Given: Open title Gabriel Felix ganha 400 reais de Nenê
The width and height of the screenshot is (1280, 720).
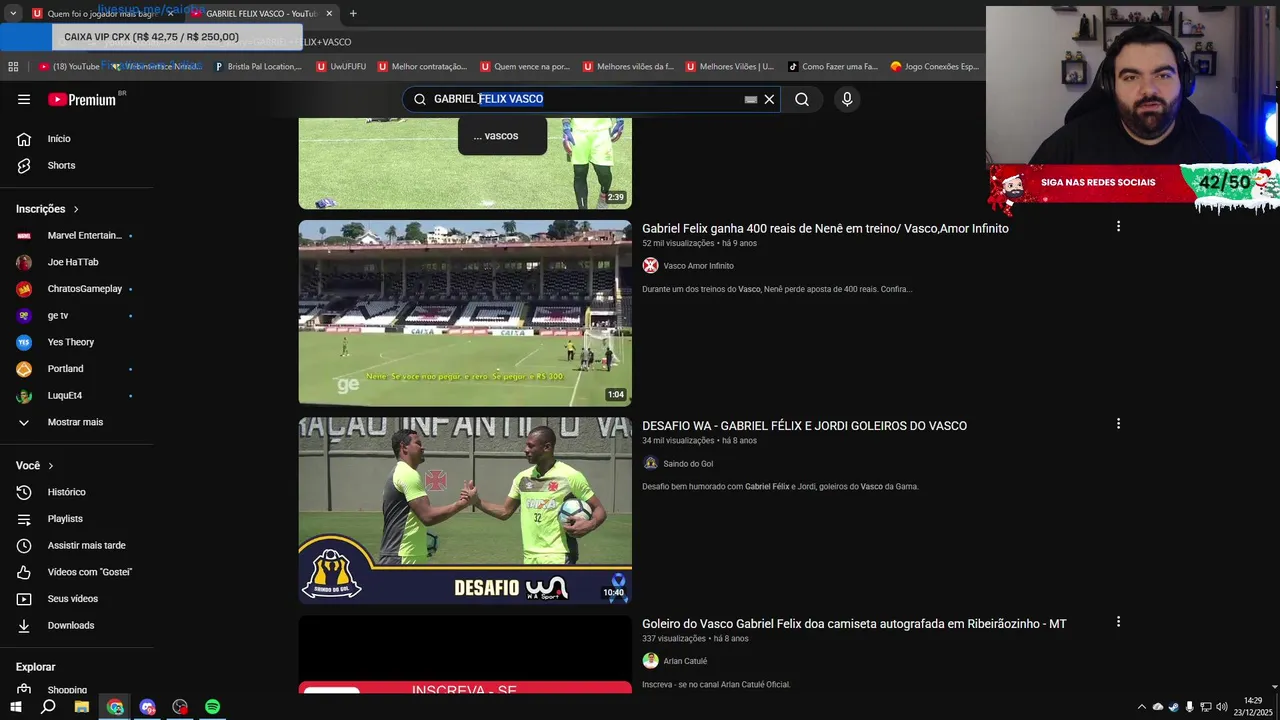Looking at the screenshot, I should (x=825, y=229).
